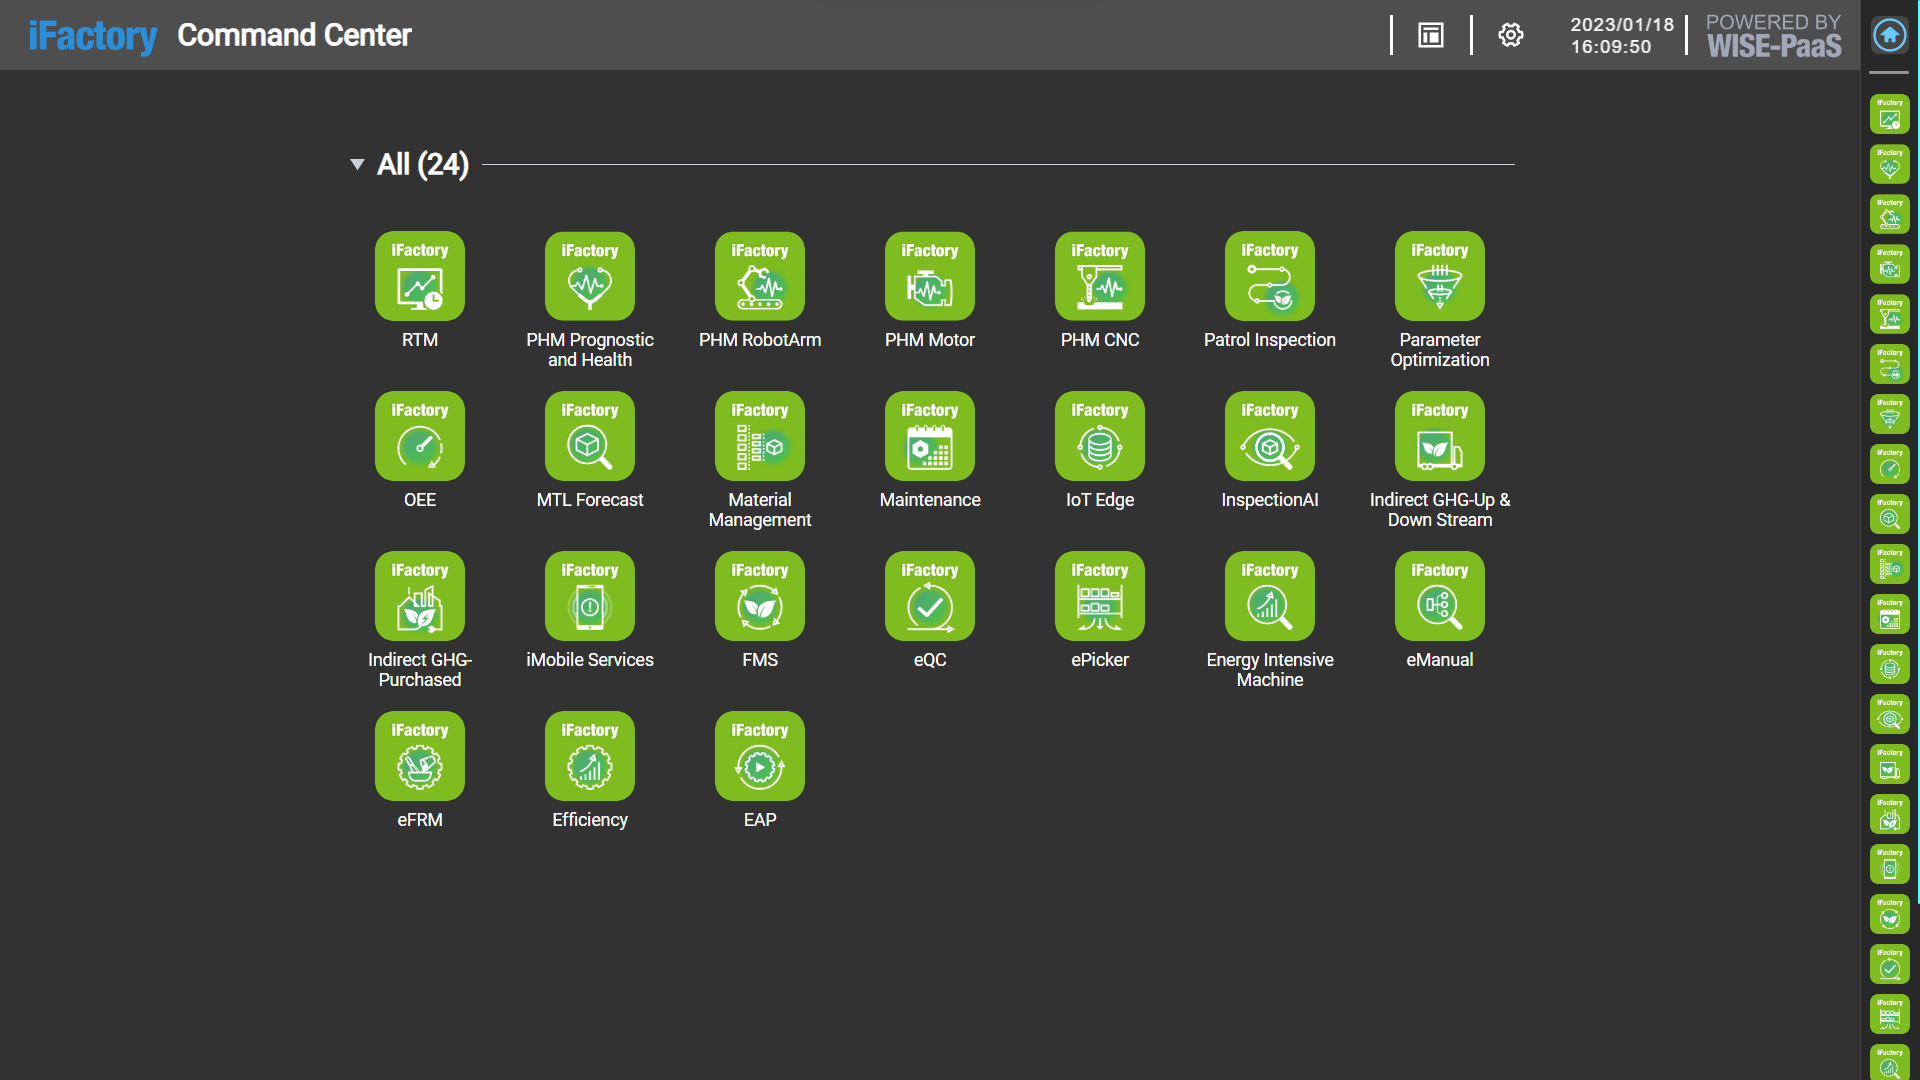Open Parameter Optimization main grid tile

[x=1440, y=276]
